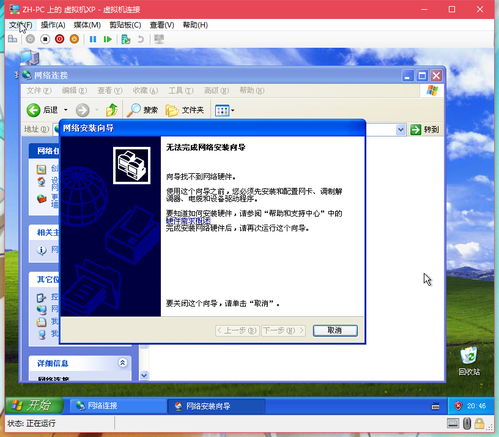The height and width of the screenshot is (437, 499).
Task: Expand the address bar dropdown
Action: click(400, 129)
